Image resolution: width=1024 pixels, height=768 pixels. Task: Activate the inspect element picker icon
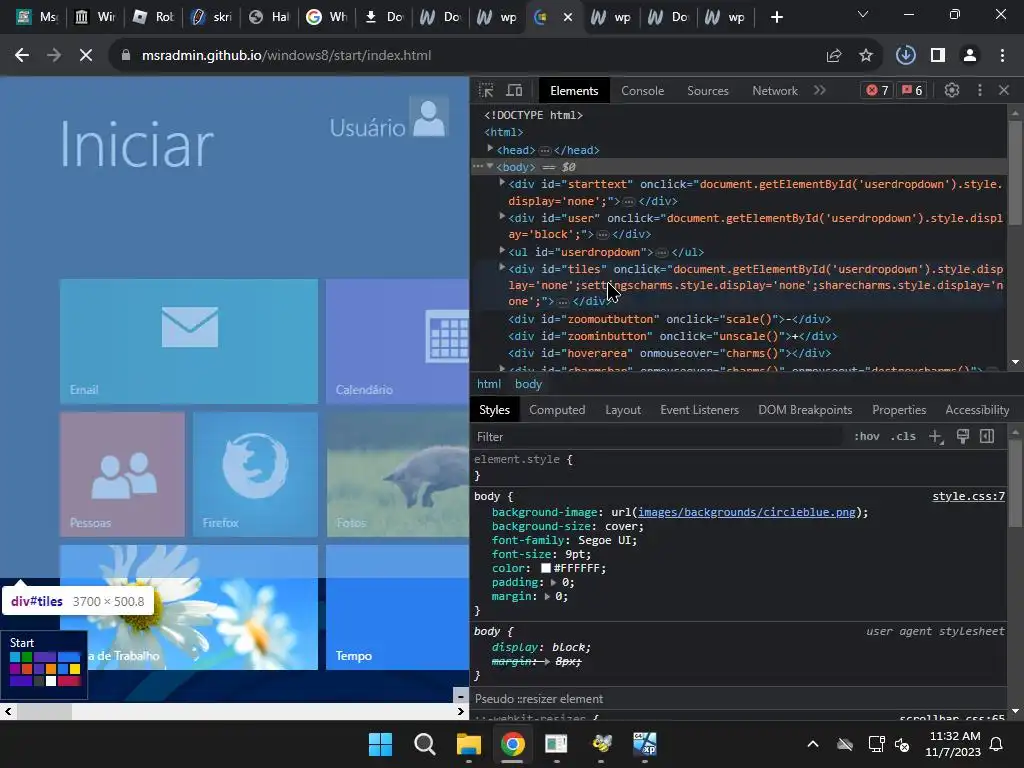tap(487, 90)
